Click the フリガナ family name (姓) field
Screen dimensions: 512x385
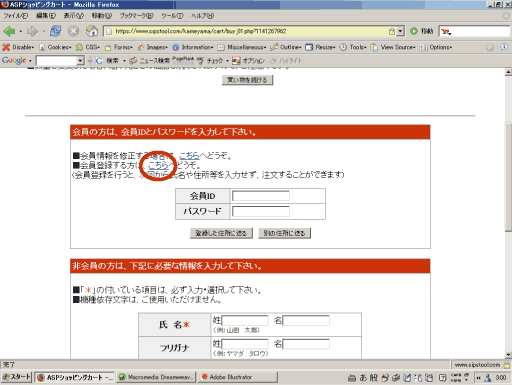pyautogui.click(x=245, y=344)
